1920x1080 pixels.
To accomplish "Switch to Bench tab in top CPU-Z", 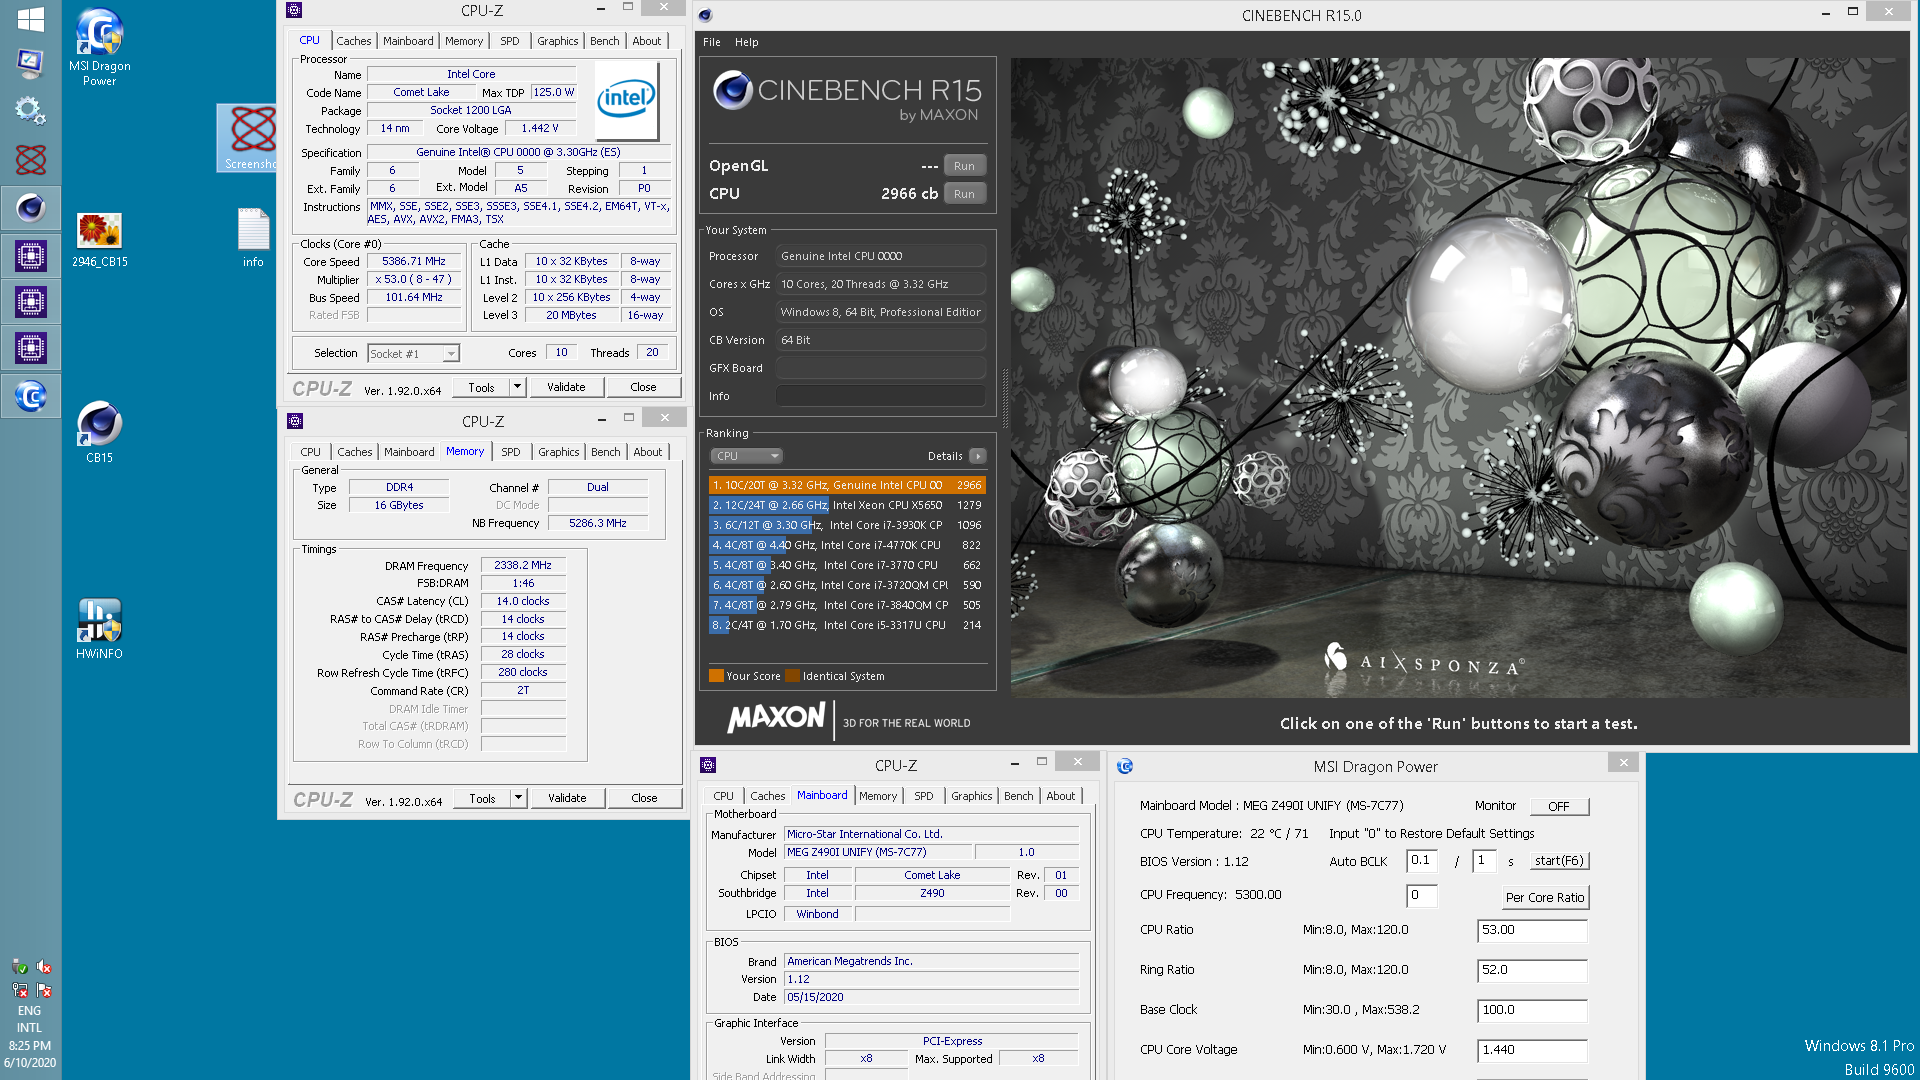I will (605, 41).
